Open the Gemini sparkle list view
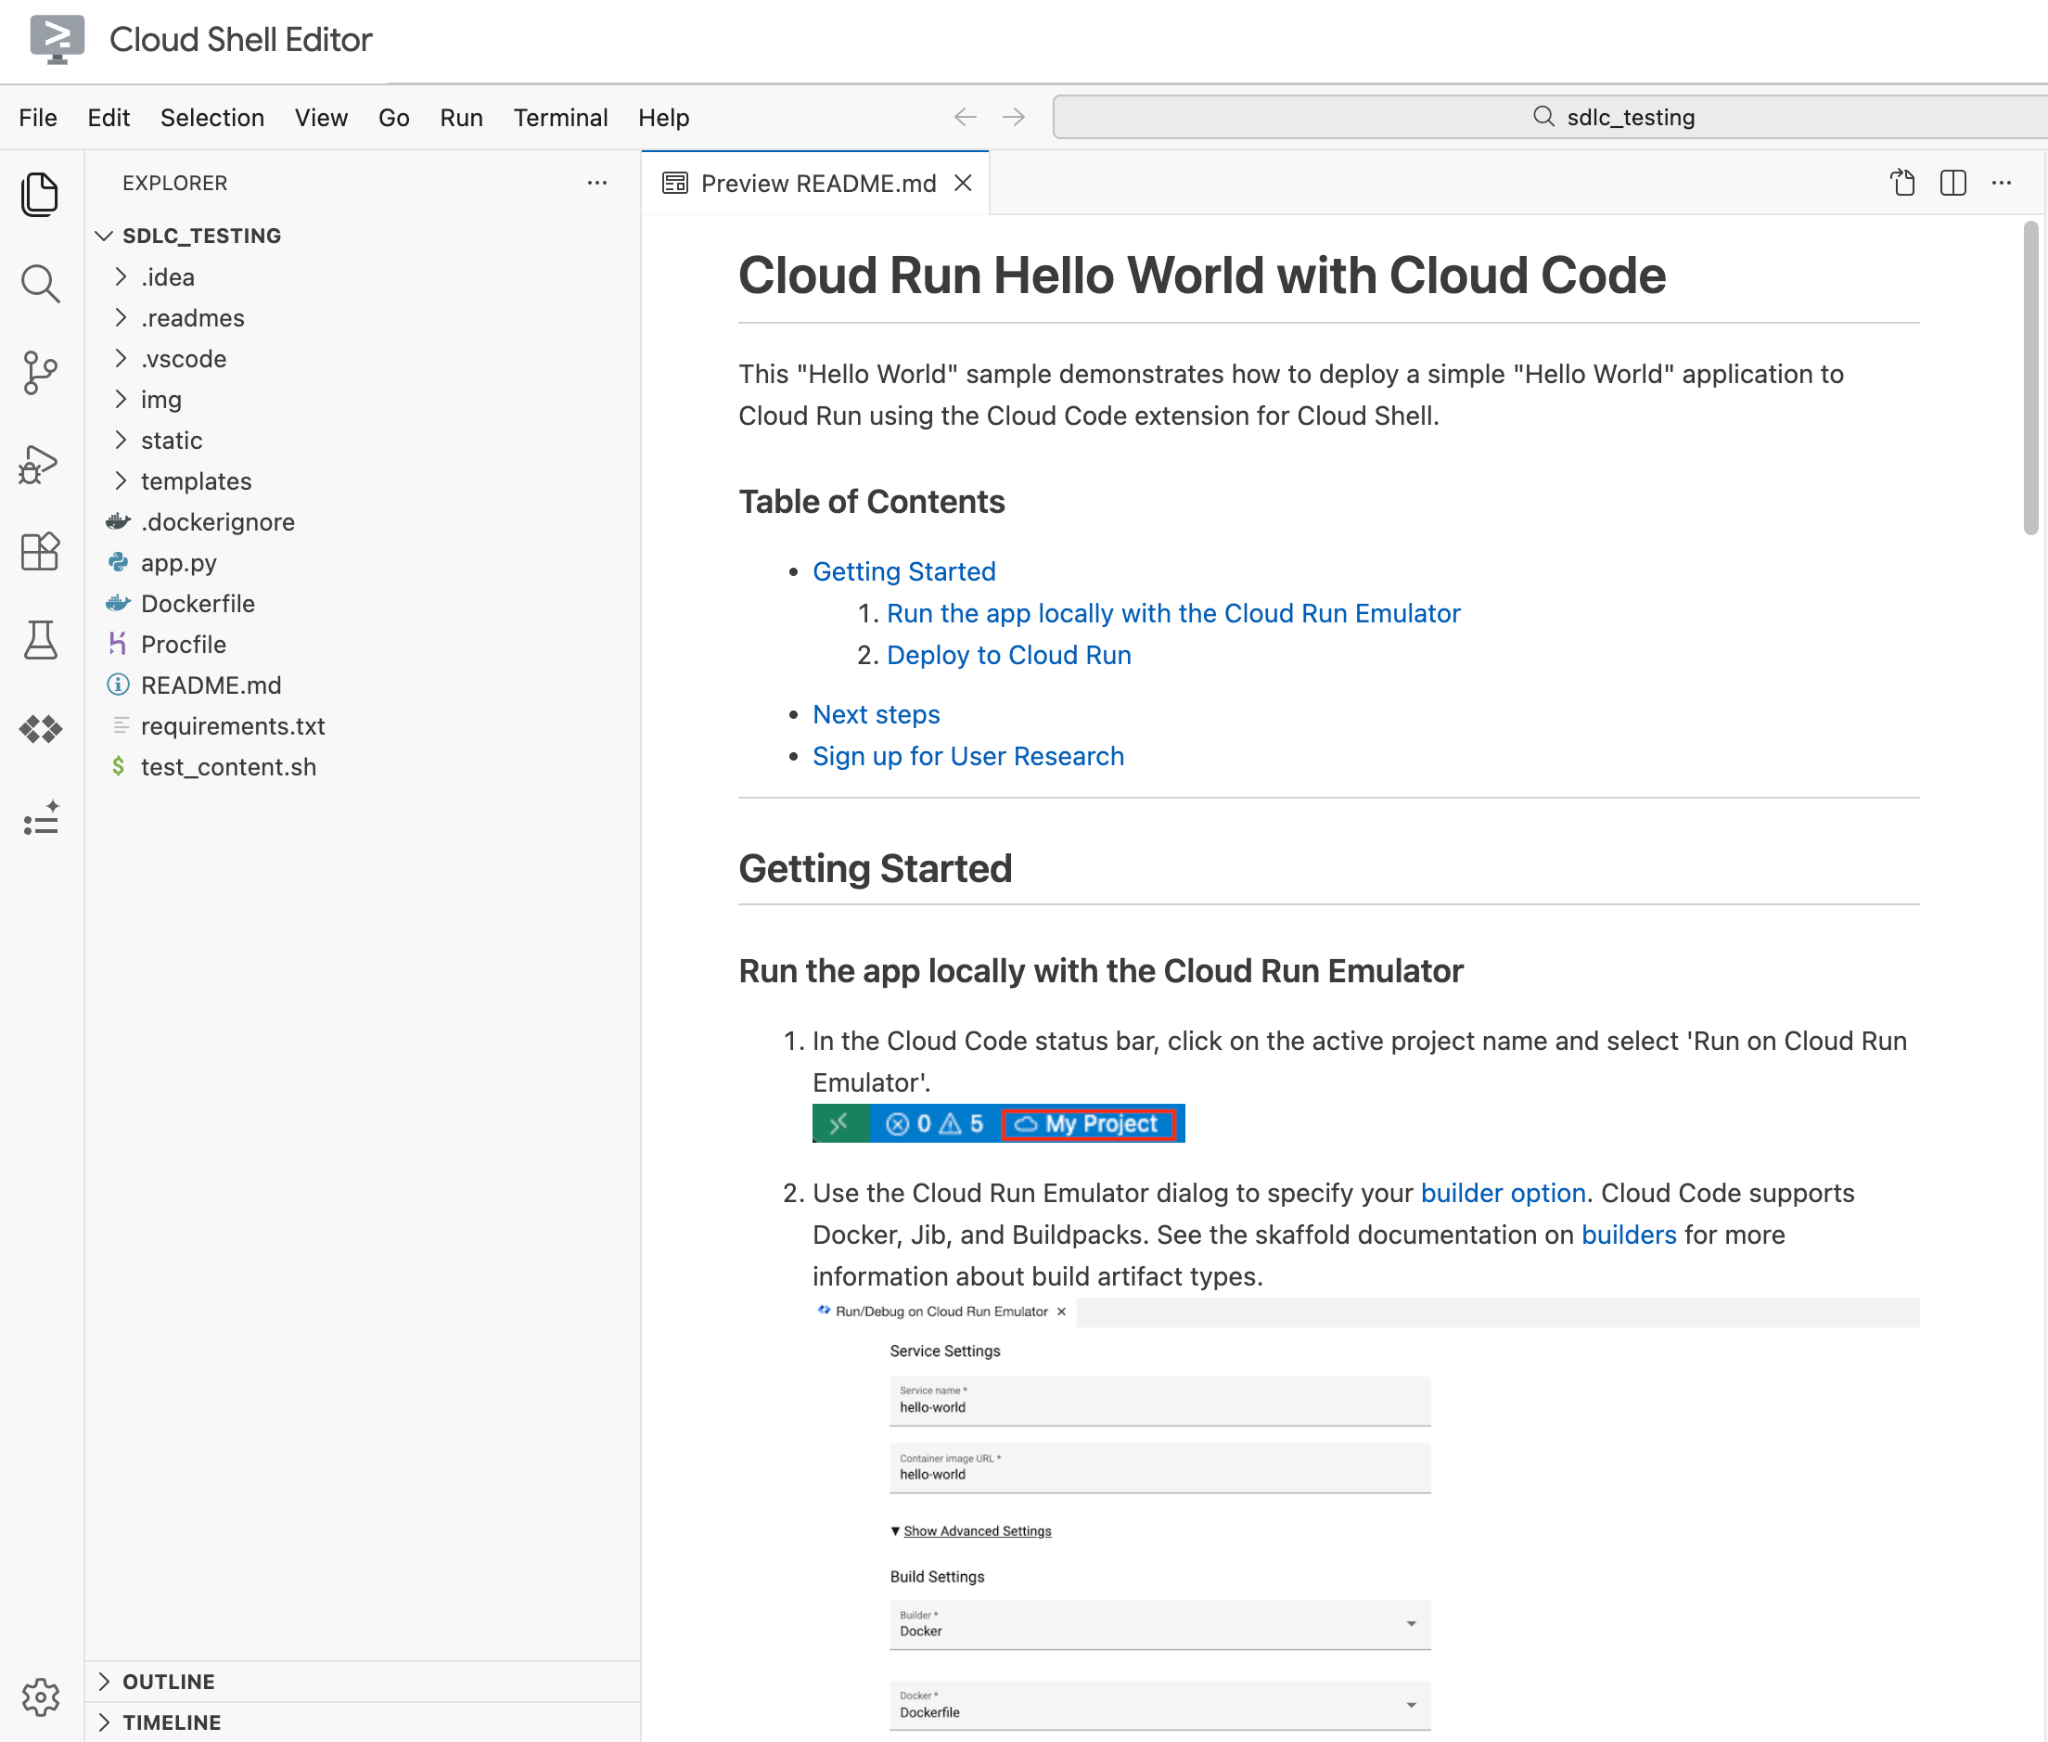 (40, 818)
